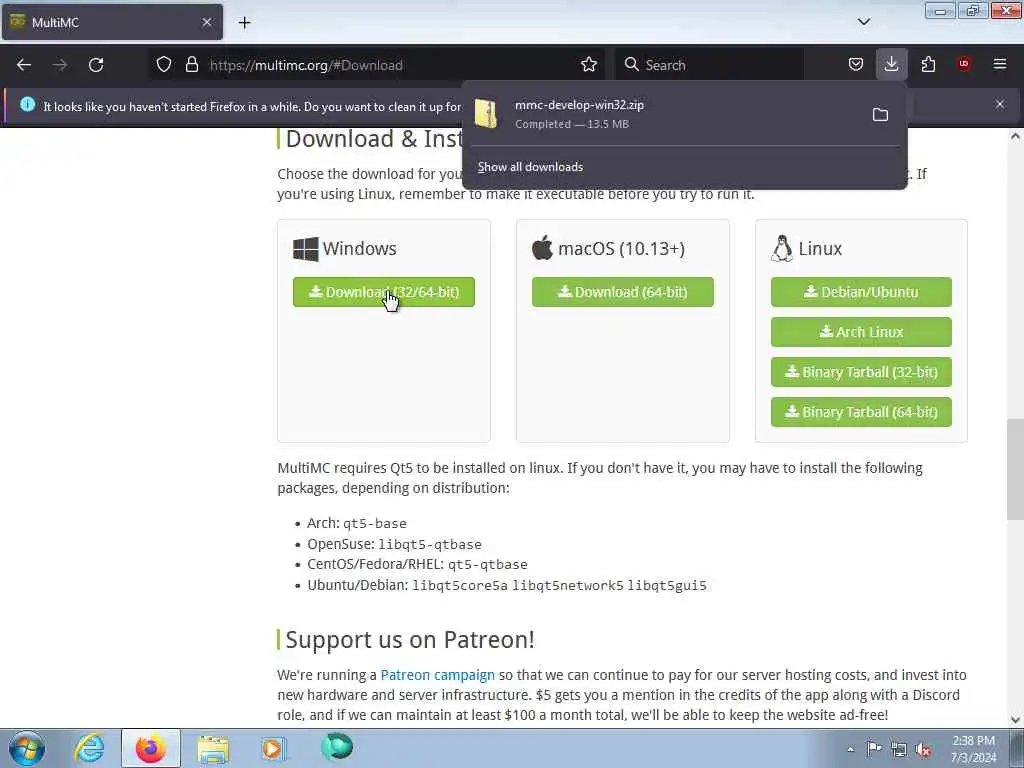Viewport: 1024px width, 768px height.
Task: Download Binary Tarball (64-bit)
Action: click(861, 412)
